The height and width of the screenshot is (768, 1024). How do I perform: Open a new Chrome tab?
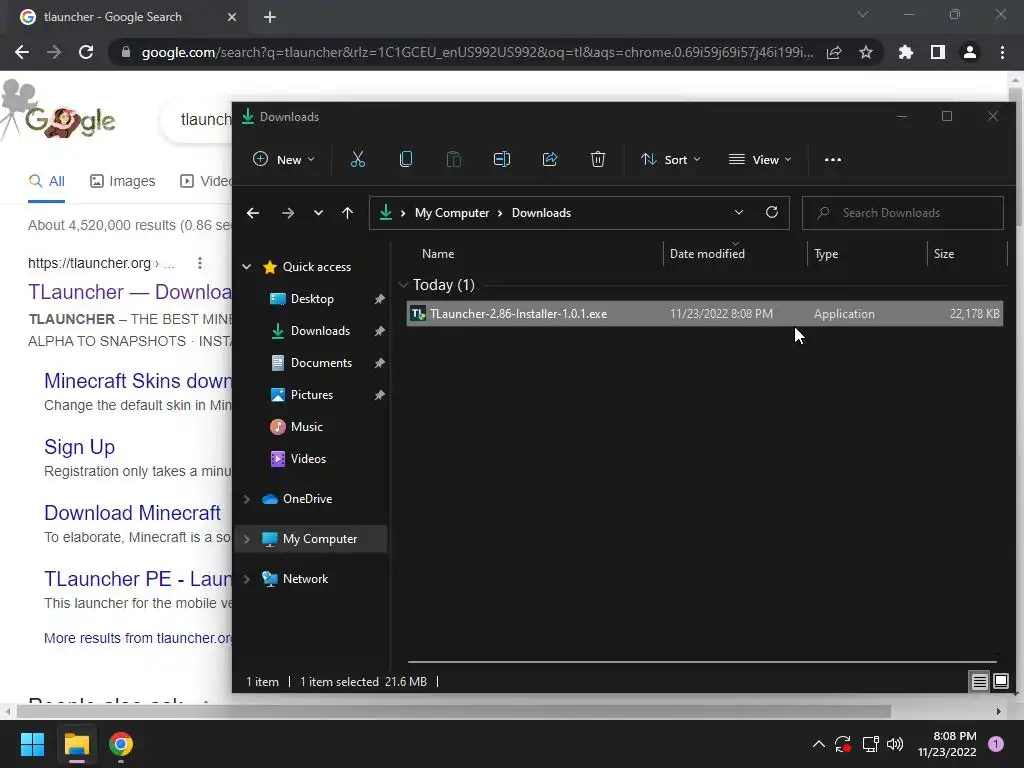tap(270, 17)
